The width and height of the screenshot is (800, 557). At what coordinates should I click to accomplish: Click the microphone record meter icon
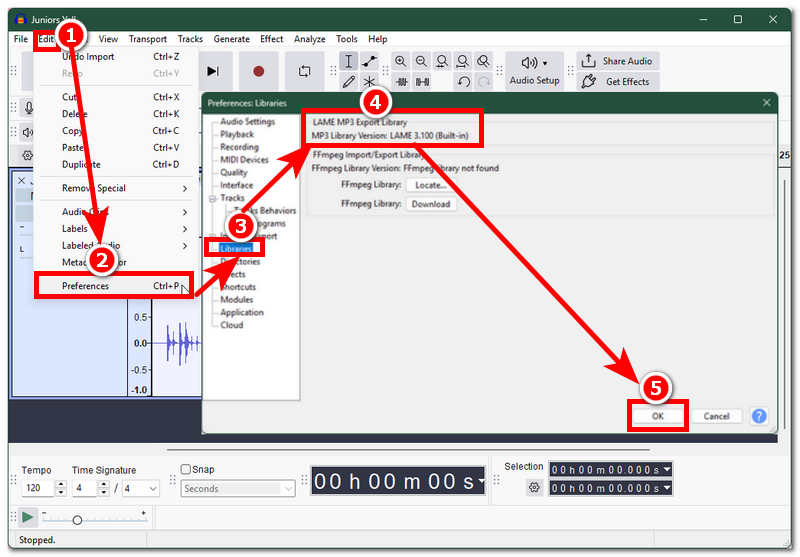pyautogui.click(x=29, y=108)
